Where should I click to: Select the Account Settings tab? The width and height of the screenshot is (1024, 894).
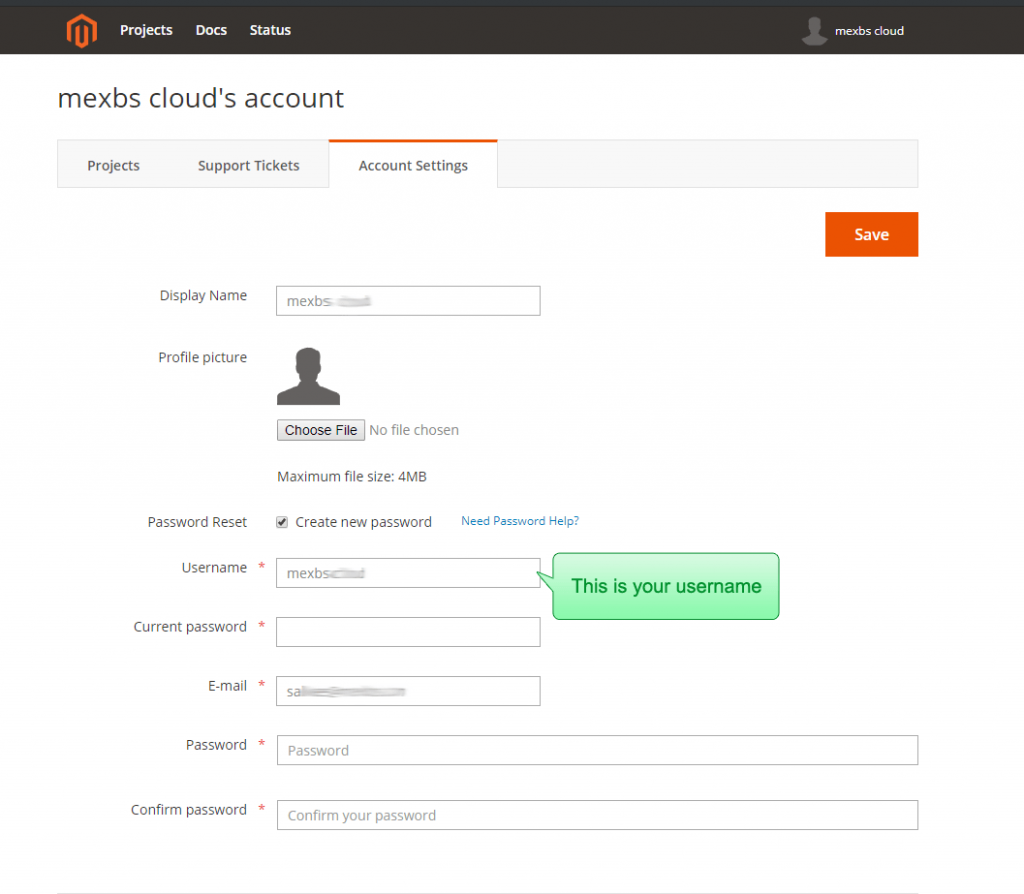click(413, 165)
